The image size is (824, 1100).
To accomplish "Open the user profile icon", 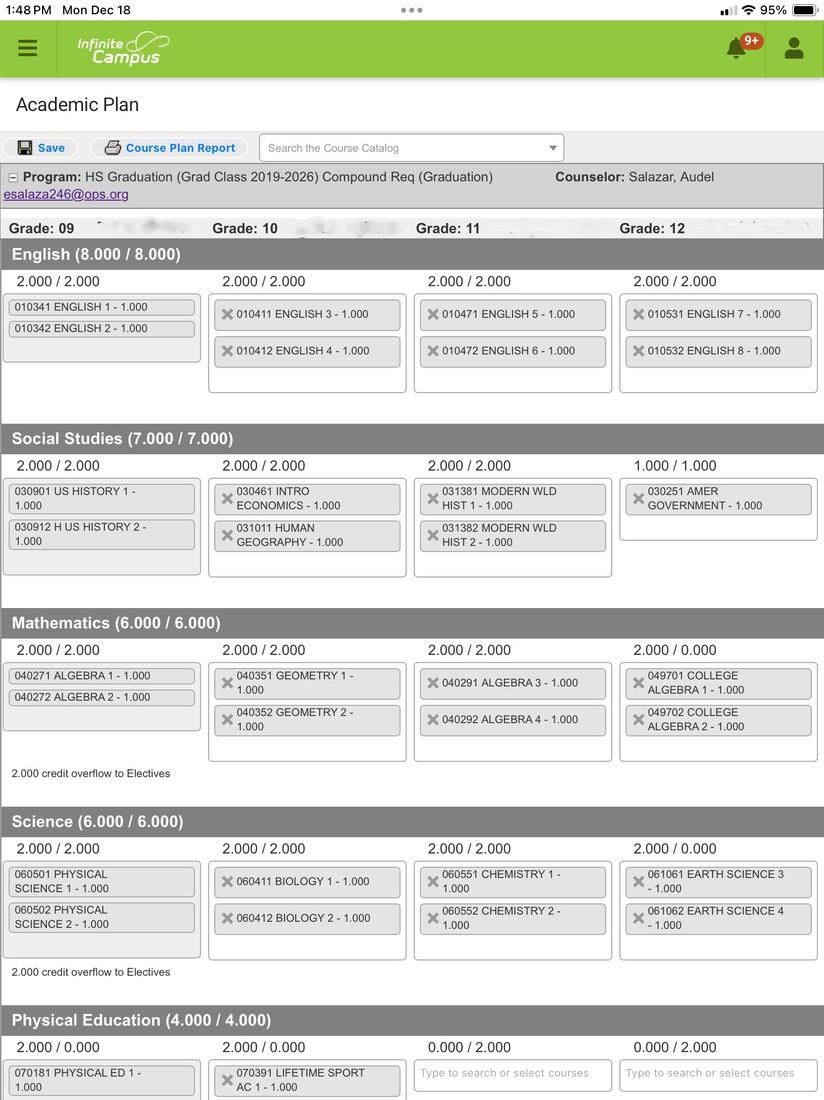I will [x=794, y=48].
